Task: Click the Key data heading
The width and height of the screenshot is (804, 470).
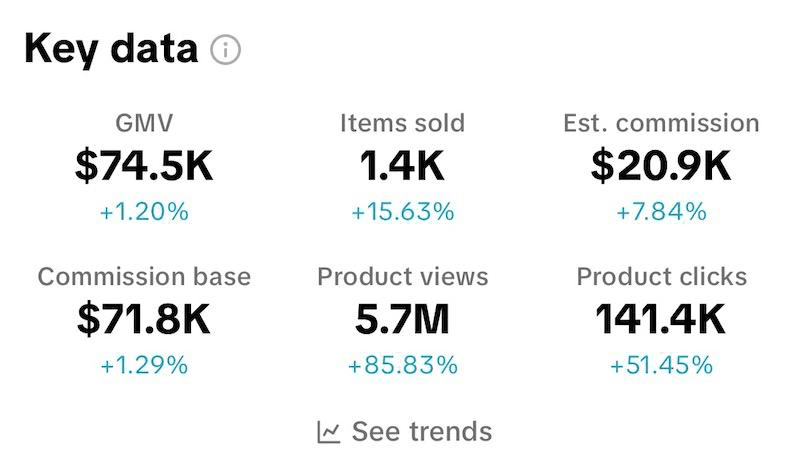Action: point(111,48)
